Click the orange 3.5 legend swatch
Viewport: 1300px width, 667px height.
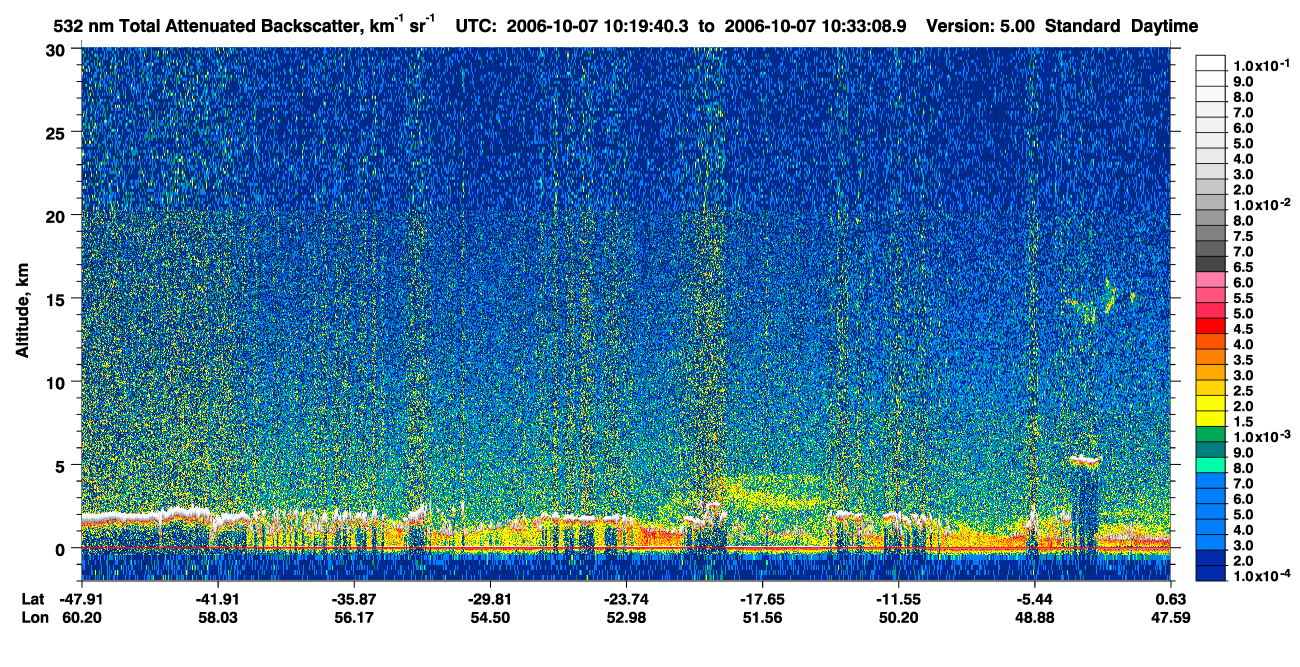point(1210,358)
